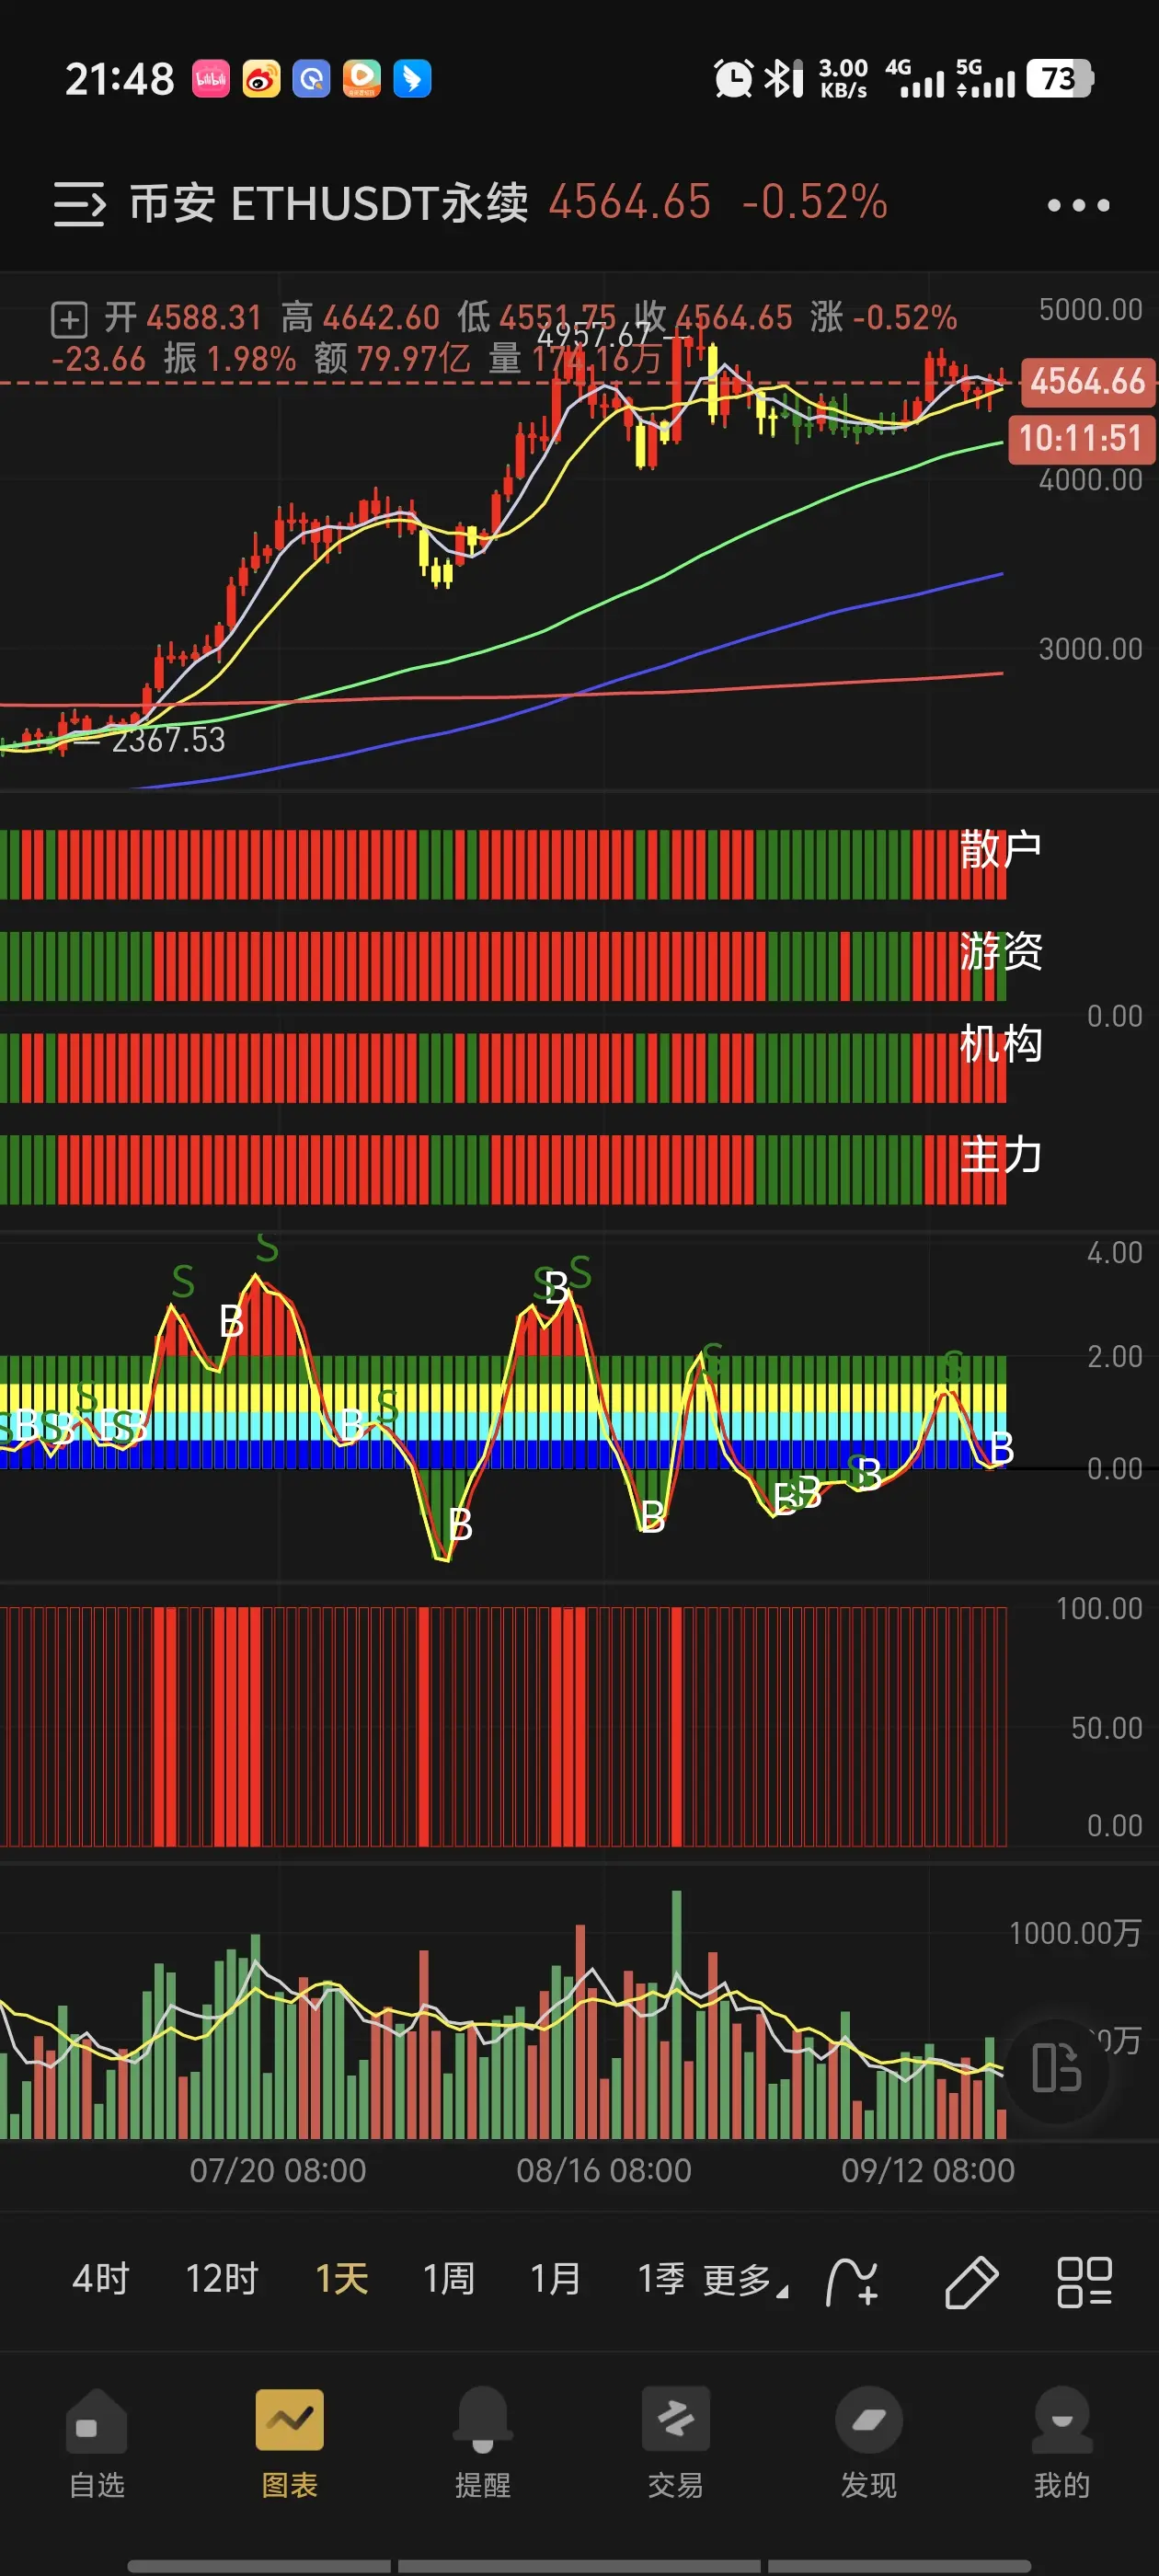Tap the -0.52% change in header
This screenshot has height=2576, width=1159.
pos(814,203)
